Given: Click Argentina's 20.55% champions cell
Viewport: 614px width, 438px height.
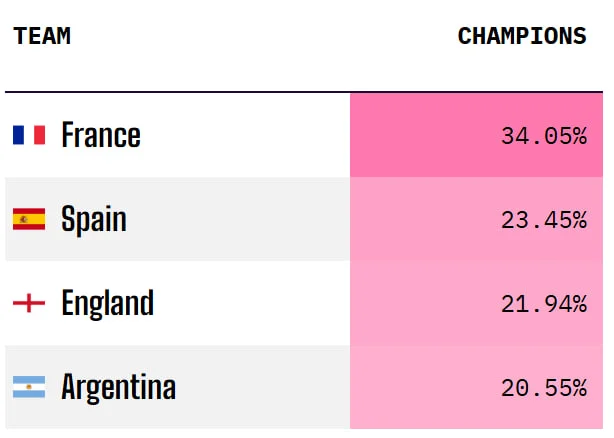Looking at the screenshot, I should 476,387.
